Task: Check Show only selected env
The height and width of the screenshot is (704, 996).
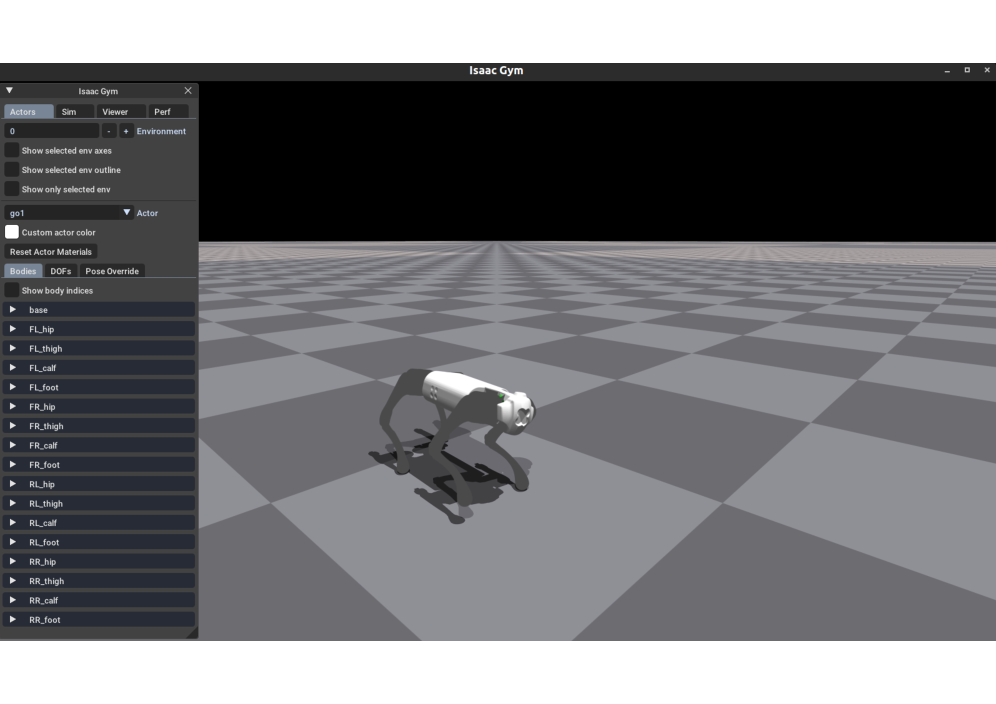Action: pyautogui.click(x=12, y=189)
